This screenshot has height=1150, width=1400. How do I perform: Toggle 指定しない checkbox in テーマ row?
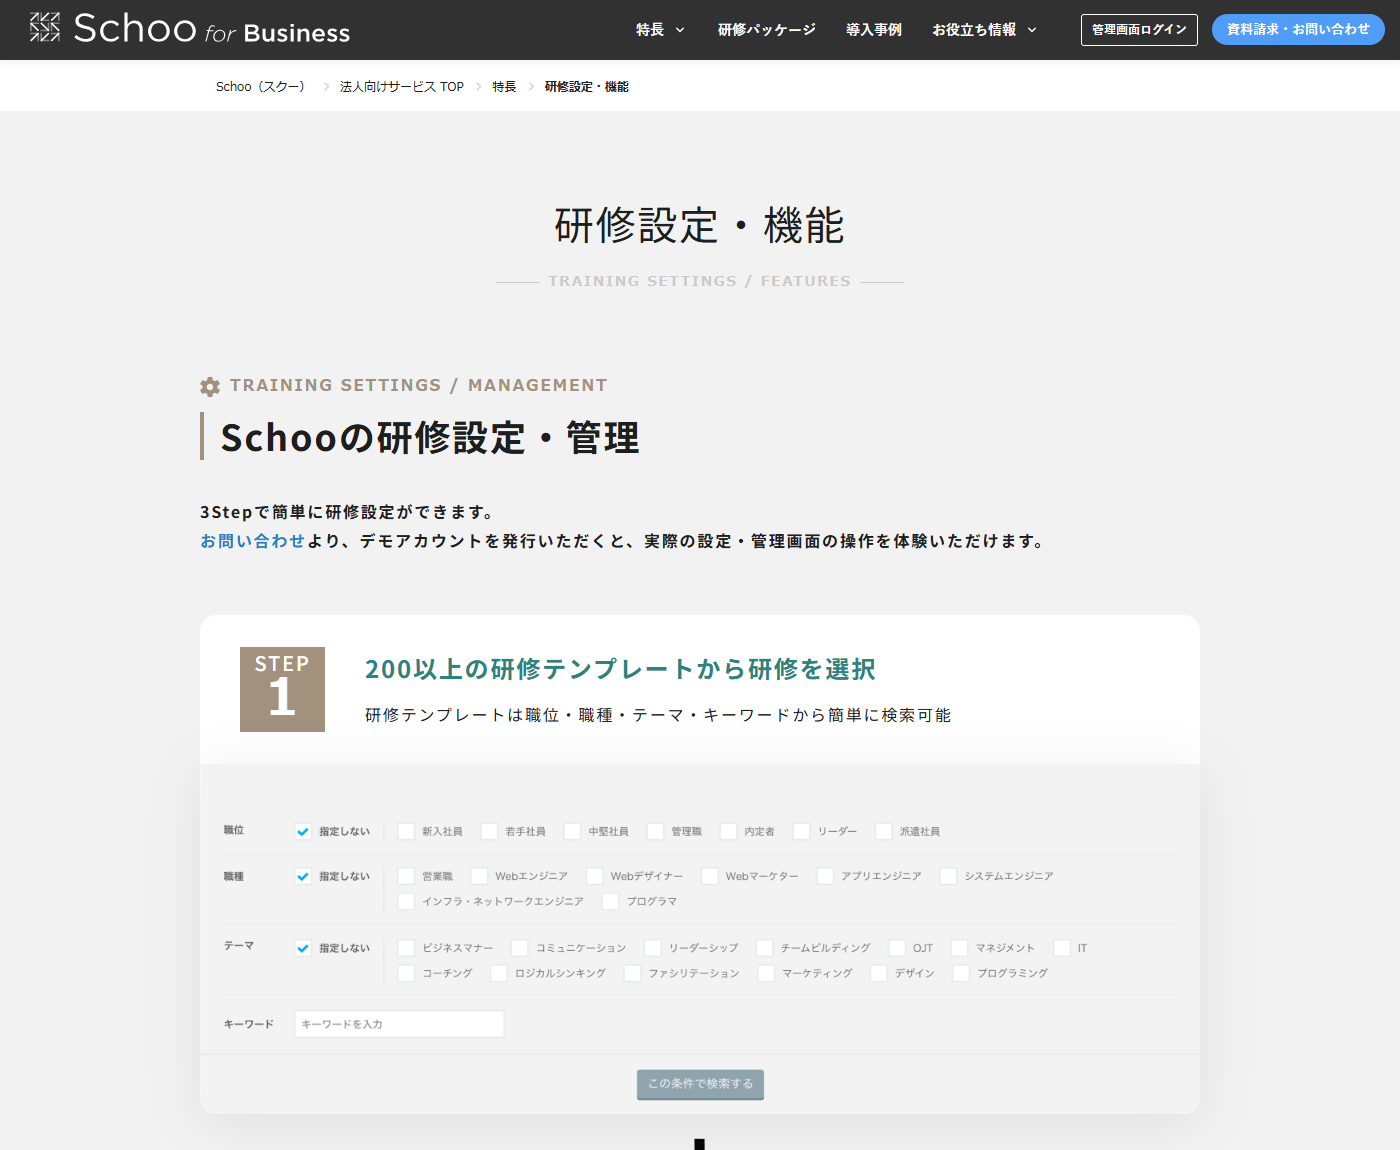[x=303, y=948]
